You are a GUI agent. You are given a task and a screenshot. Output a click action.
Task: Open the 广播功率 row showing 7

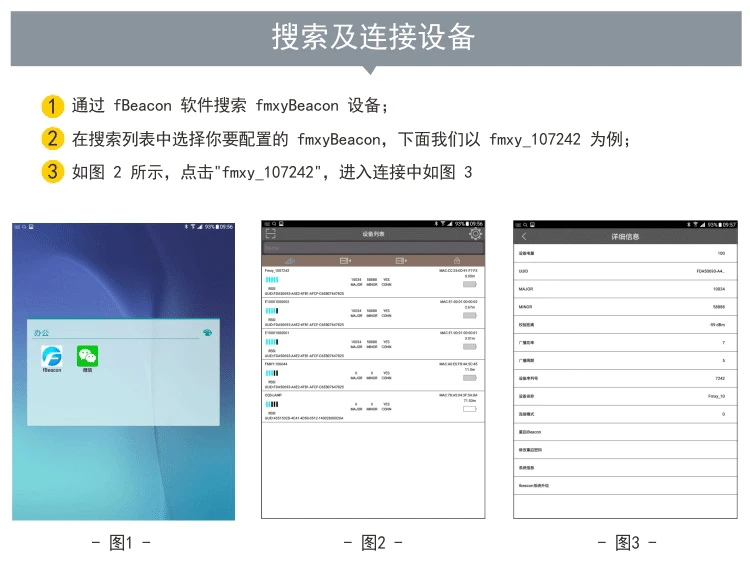click(x=625, y=343)
